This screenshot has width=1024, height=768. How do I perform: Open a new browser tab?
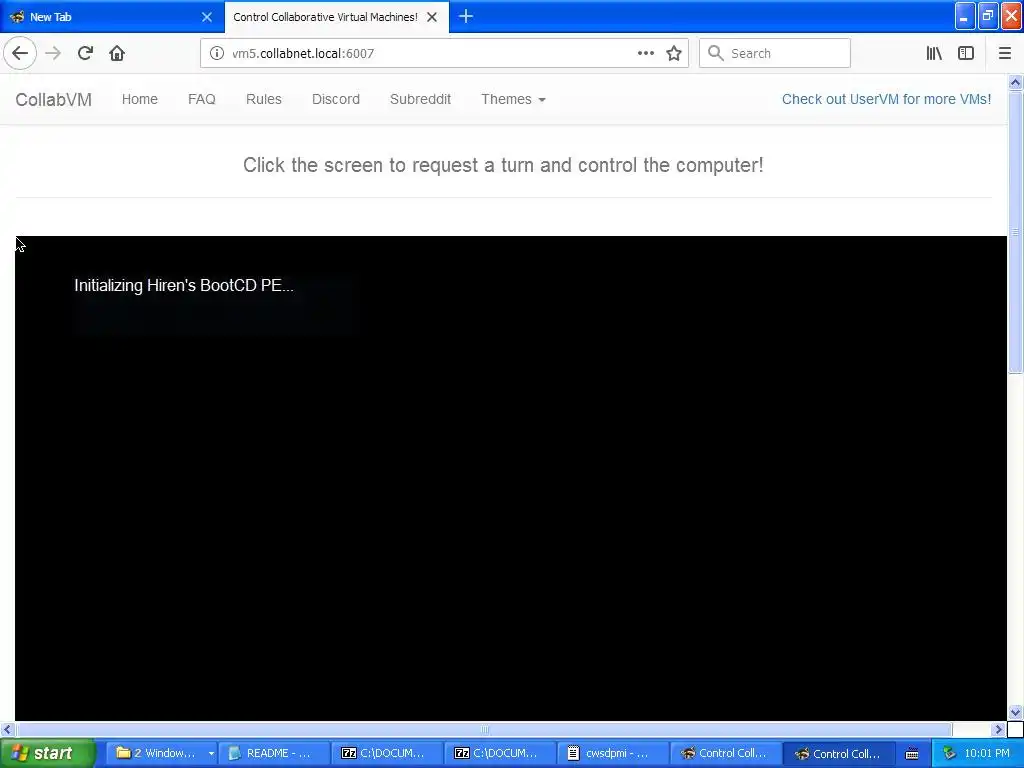point(466,16)
